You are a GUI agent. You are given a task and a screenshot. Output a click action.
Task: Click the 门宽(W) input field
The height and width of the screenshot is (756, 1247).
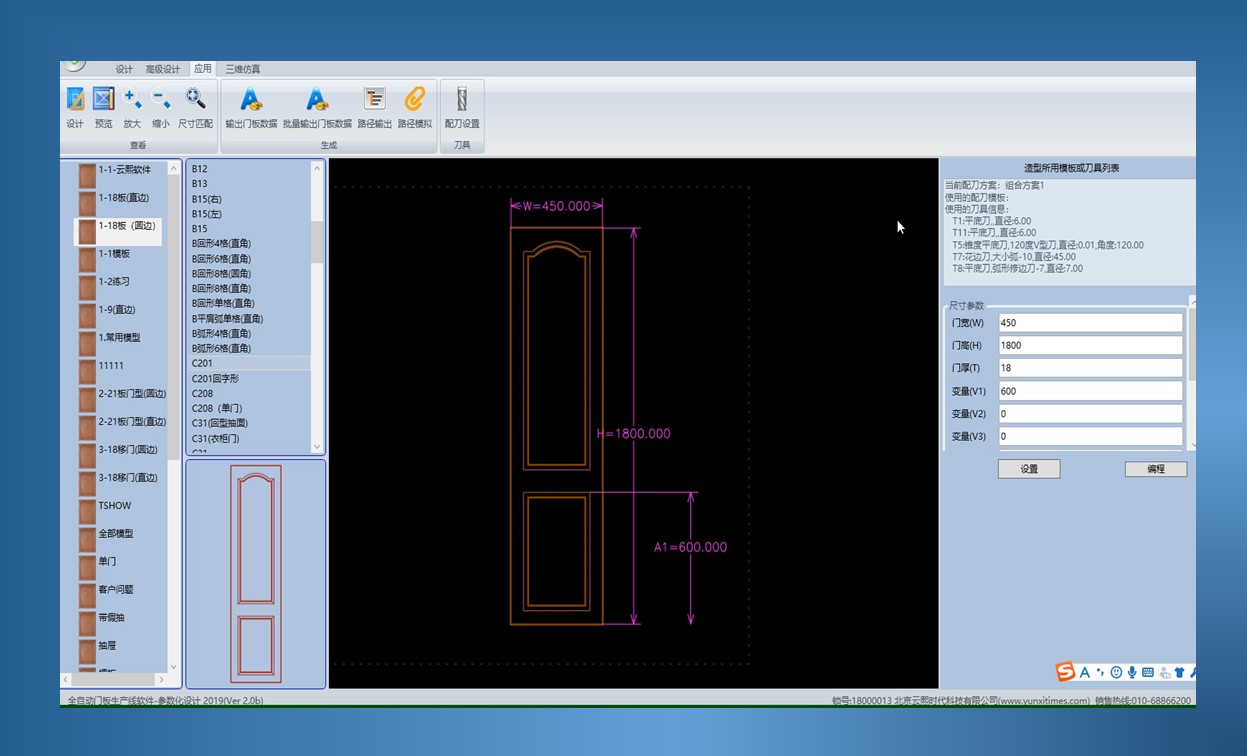(x=1089, y=323)
